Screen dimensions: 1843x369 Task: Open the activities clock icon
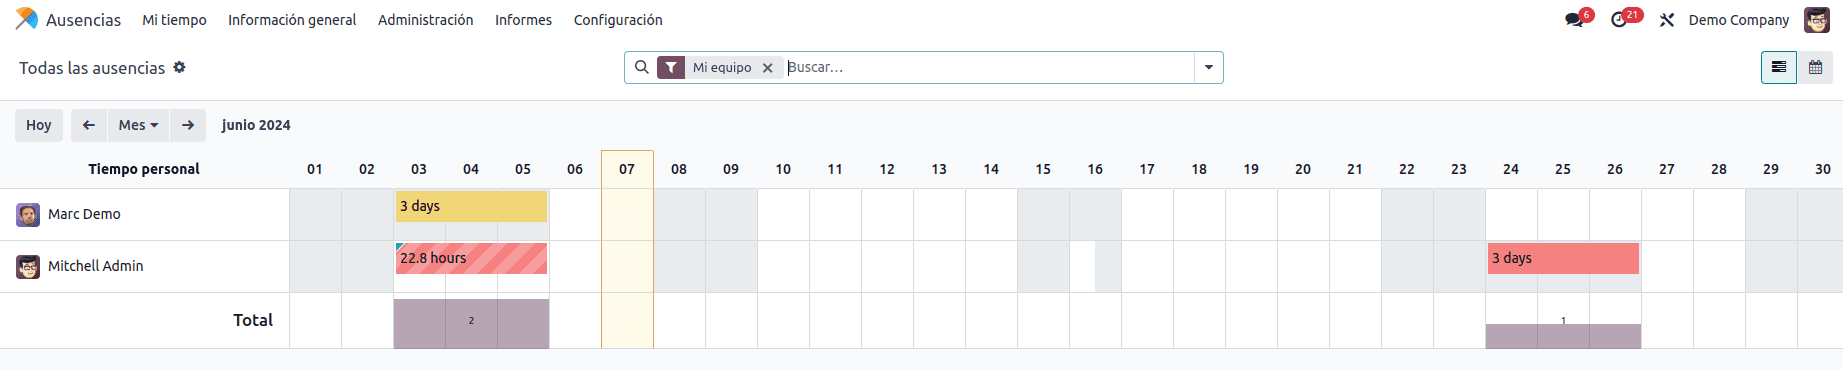1619,20
